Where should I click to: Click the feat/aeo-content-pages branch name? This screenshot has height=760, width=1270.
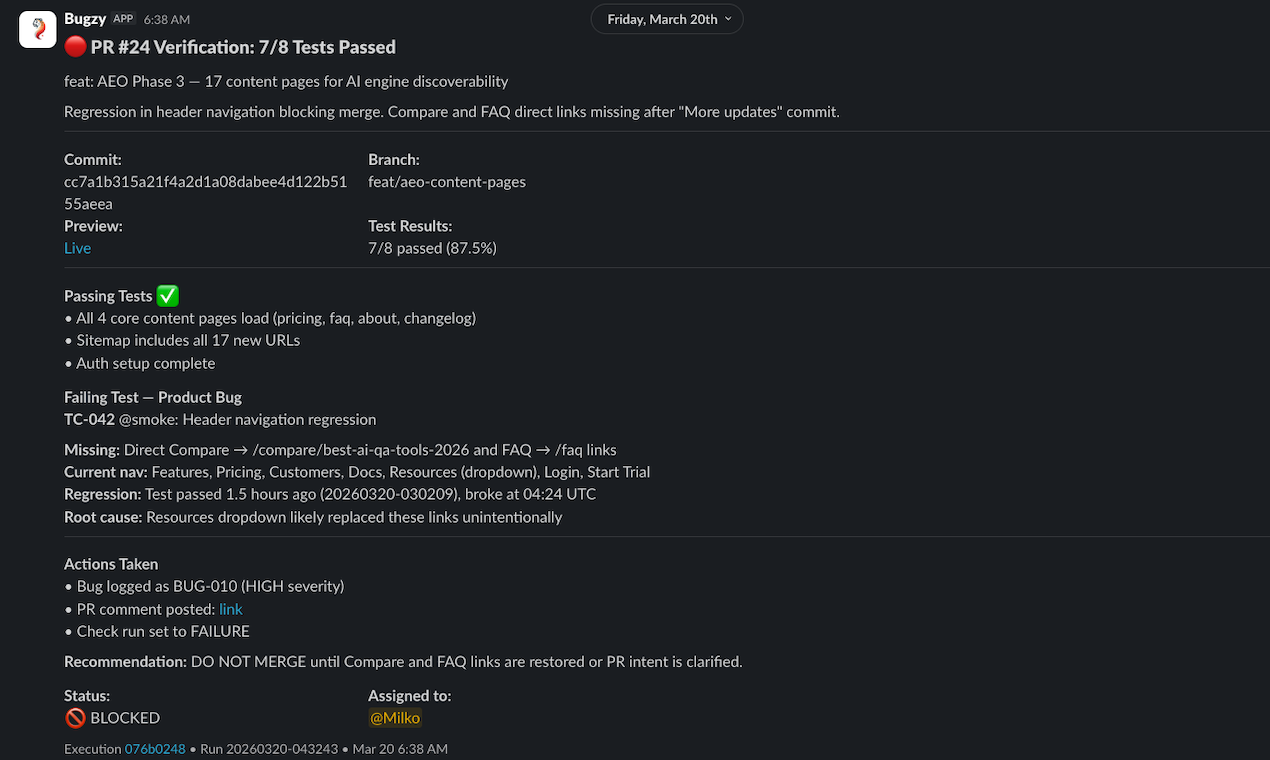click(446, 182)
